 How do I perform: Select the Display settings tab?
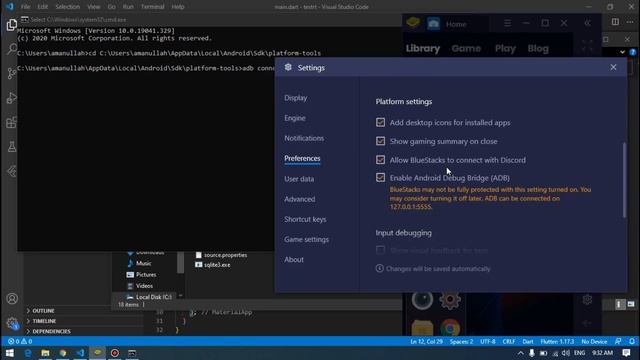(296, 98)
